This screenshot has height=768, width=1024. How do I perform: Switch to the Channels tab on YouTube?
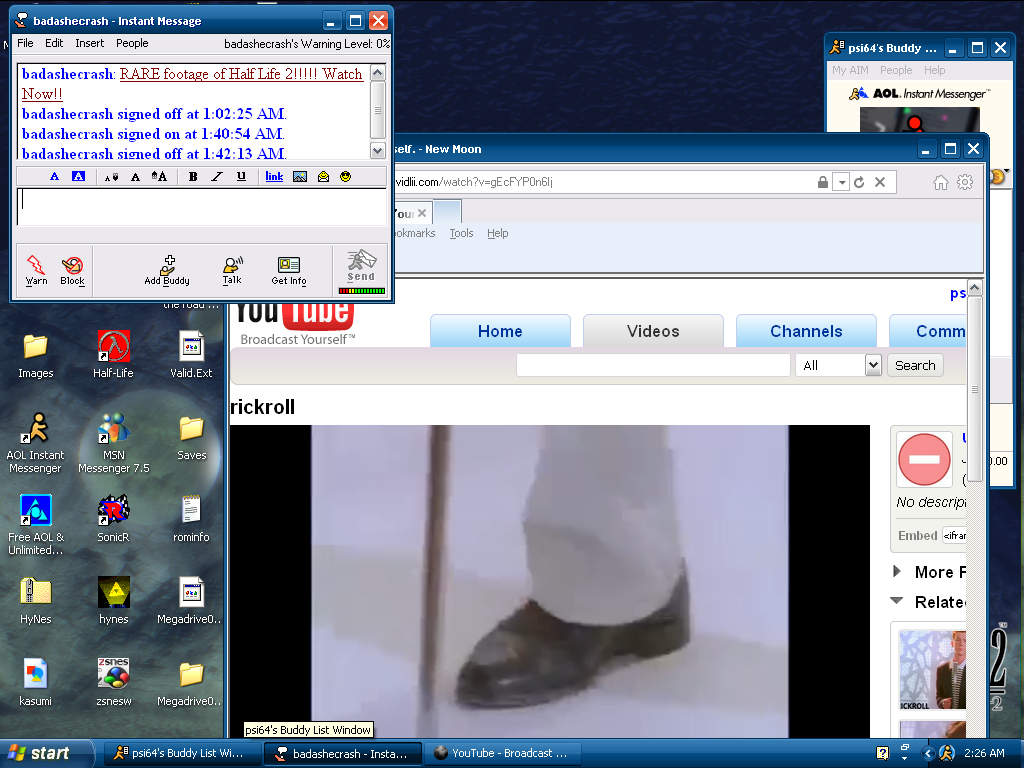click(805, 331)
